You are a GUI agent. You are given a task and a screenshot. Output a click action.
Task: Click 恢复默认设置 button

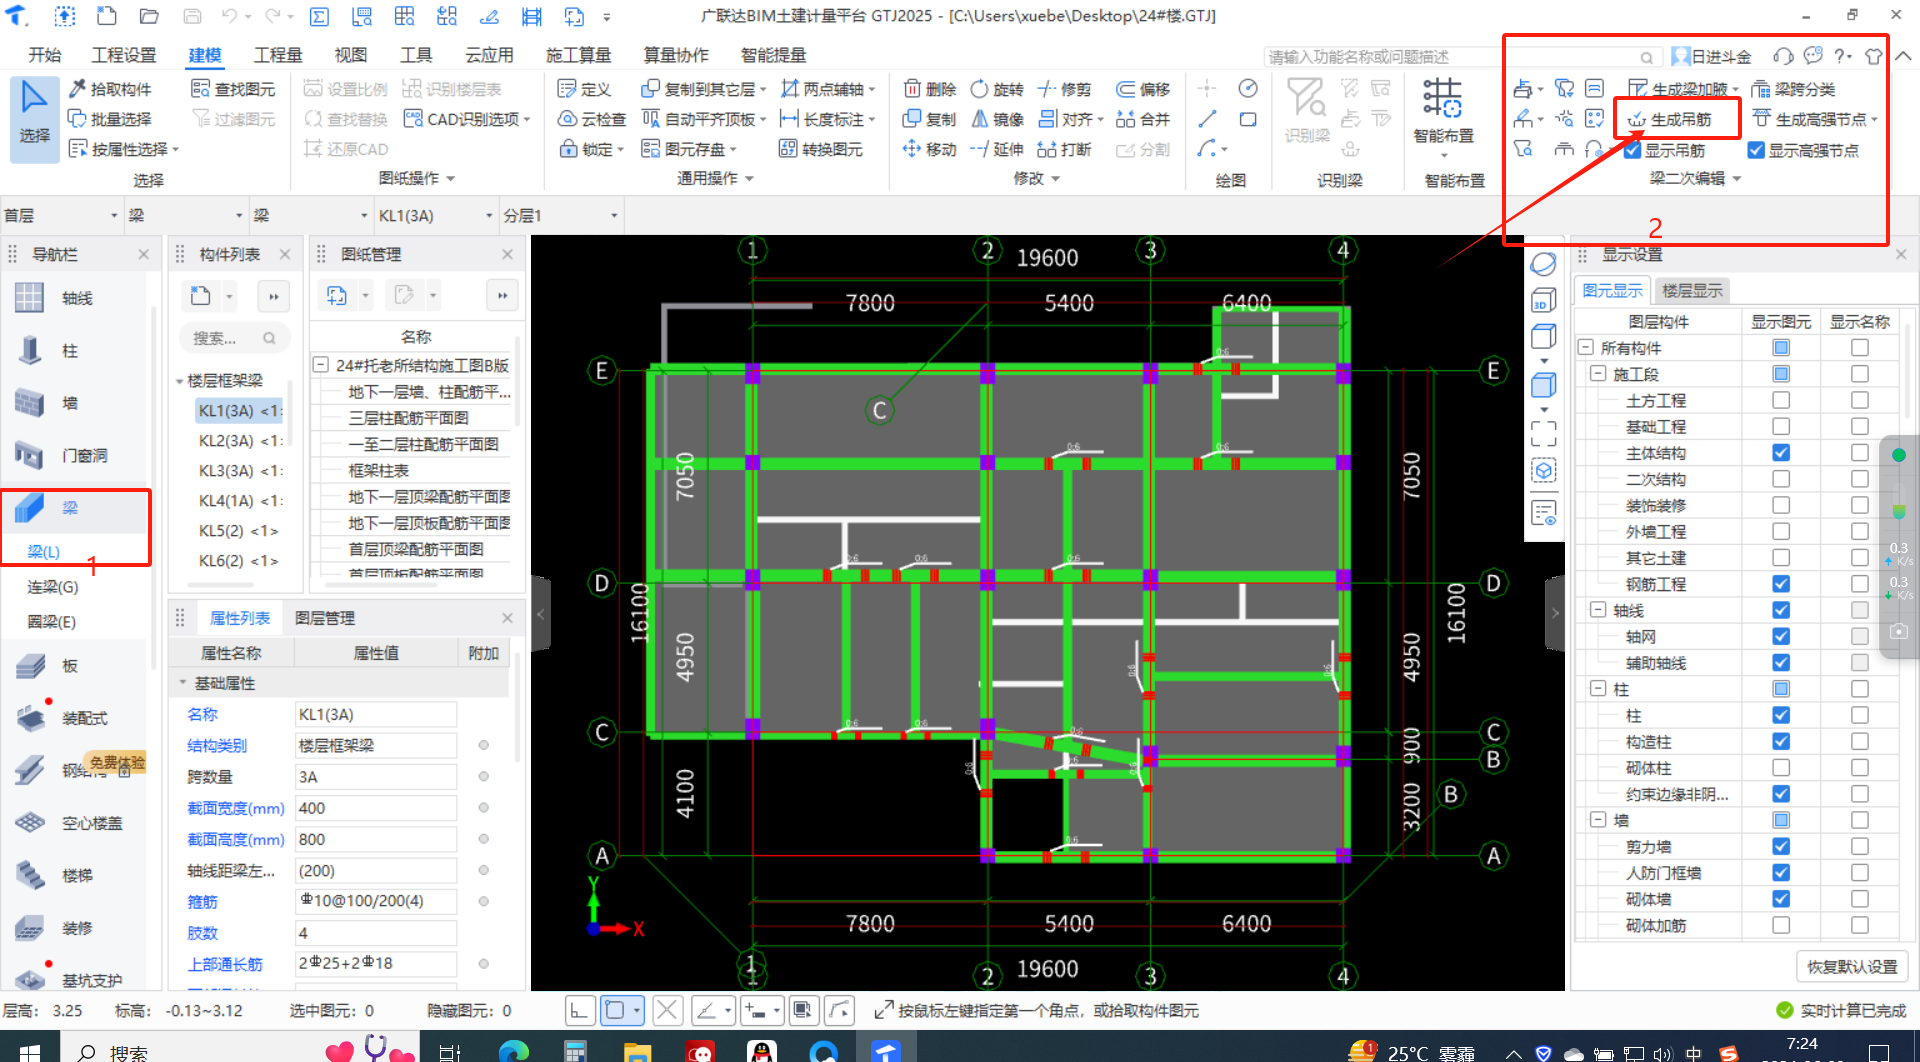pos(1852,967)
